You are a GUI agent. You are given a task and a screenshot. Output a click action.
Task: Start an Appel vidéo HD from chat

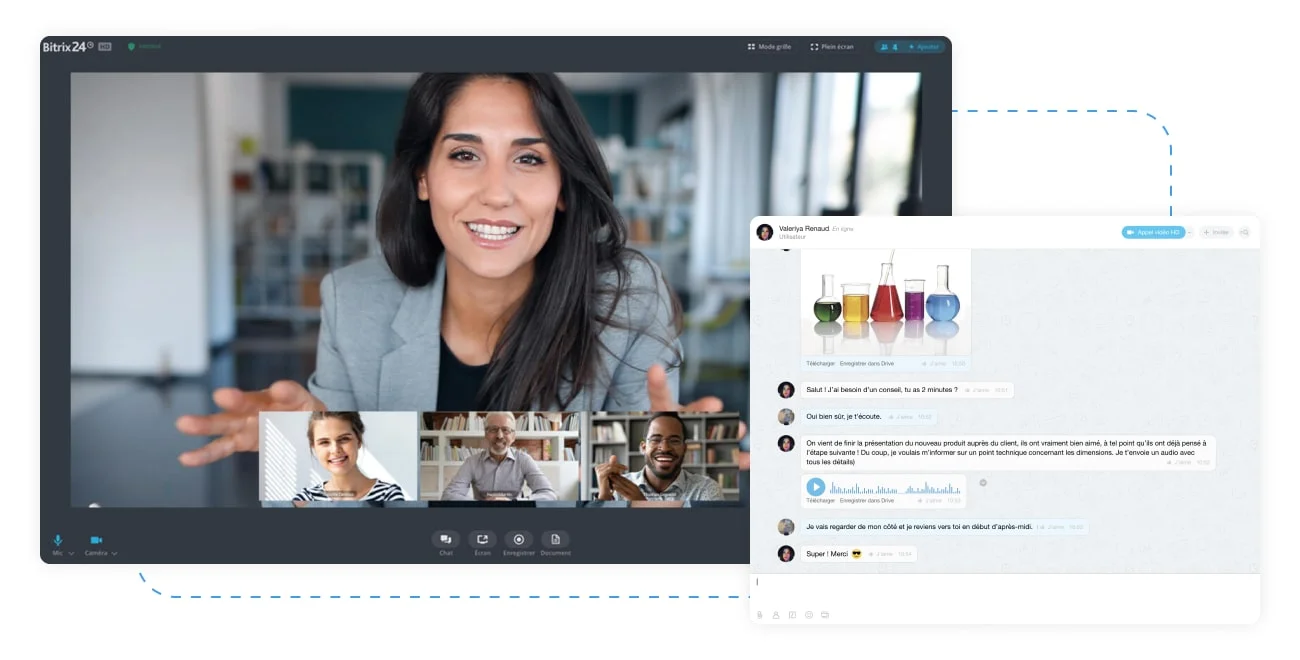[1152, 232]
